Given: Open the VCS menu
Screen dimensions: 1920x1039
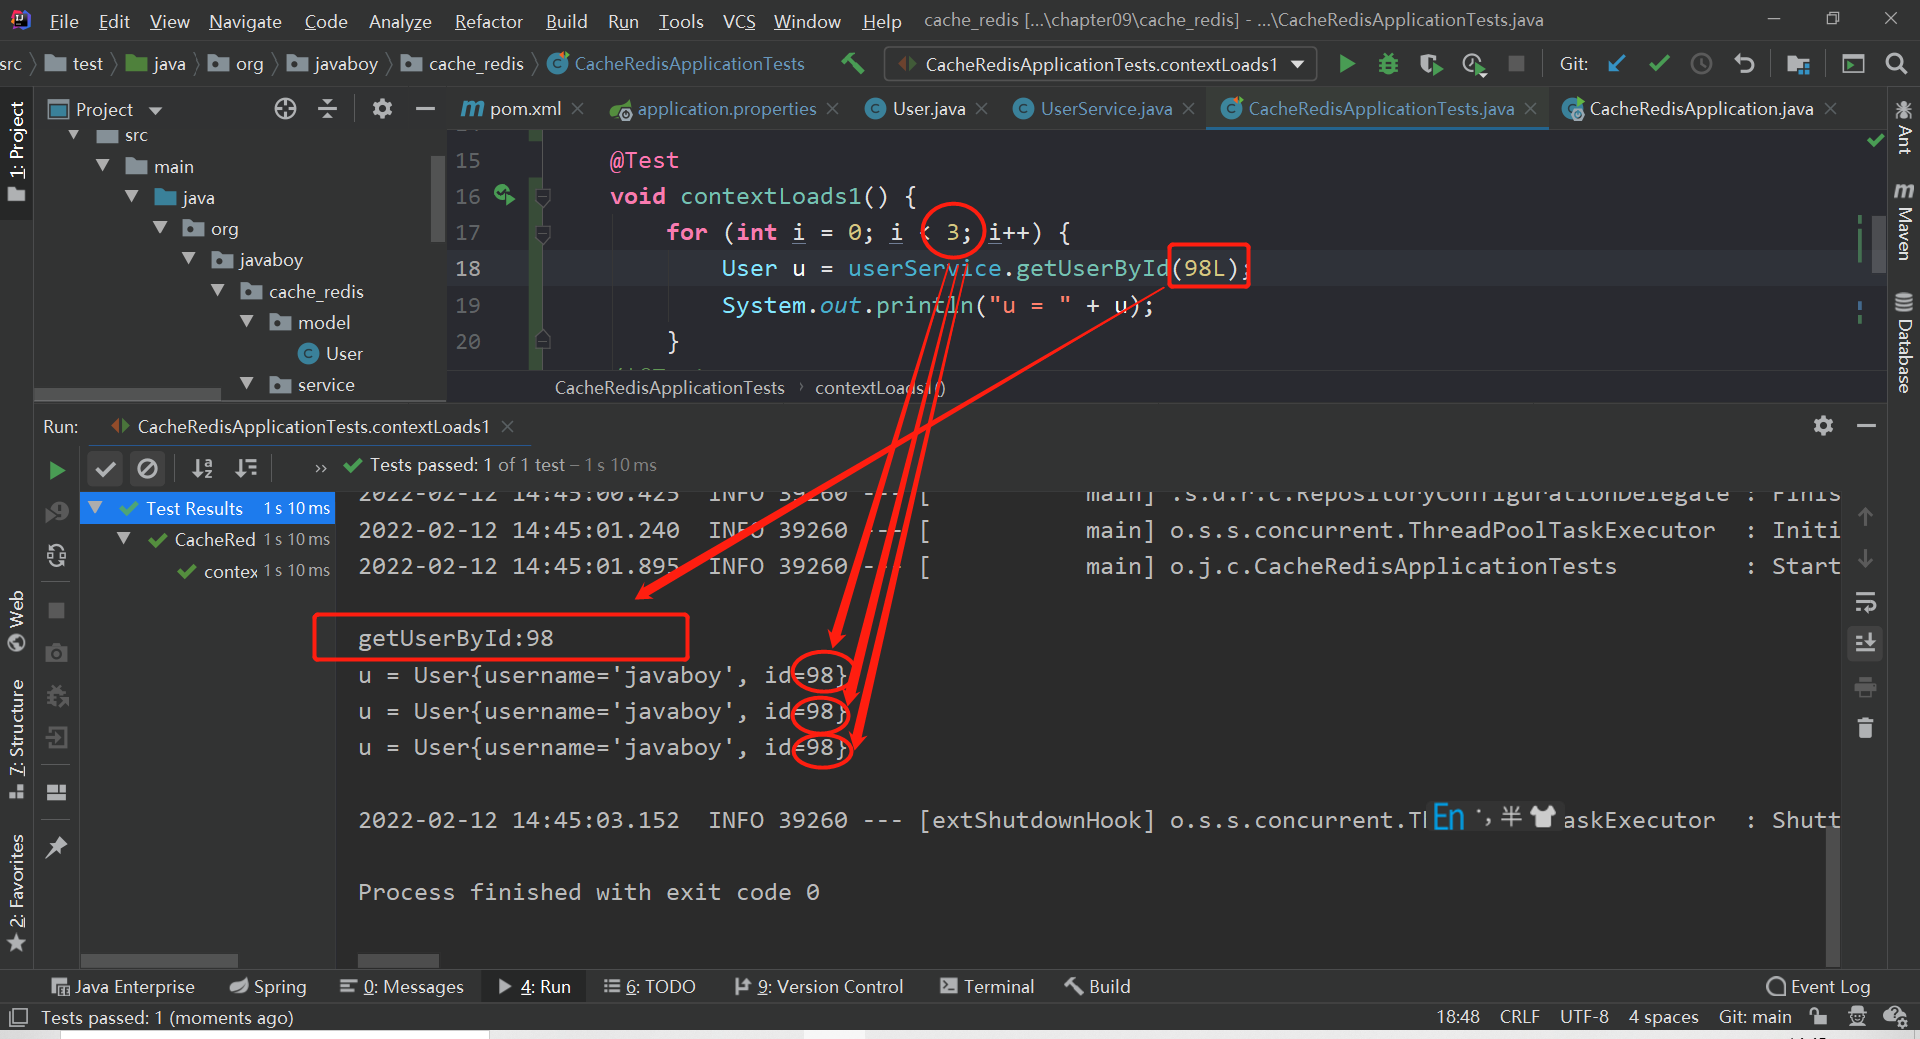Looking at the screenshot, I should [739, 20].
